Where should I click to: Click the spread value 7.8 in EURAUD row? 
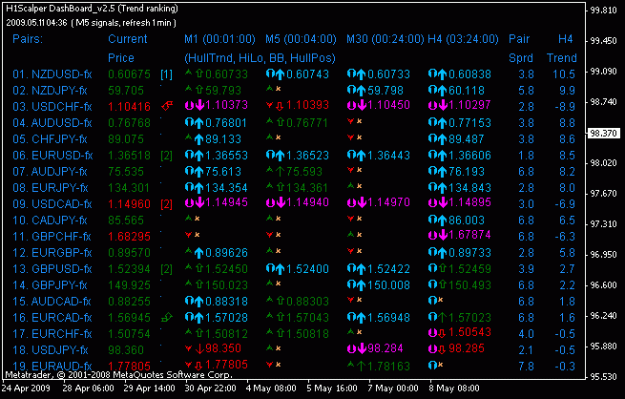pos(526,366)
